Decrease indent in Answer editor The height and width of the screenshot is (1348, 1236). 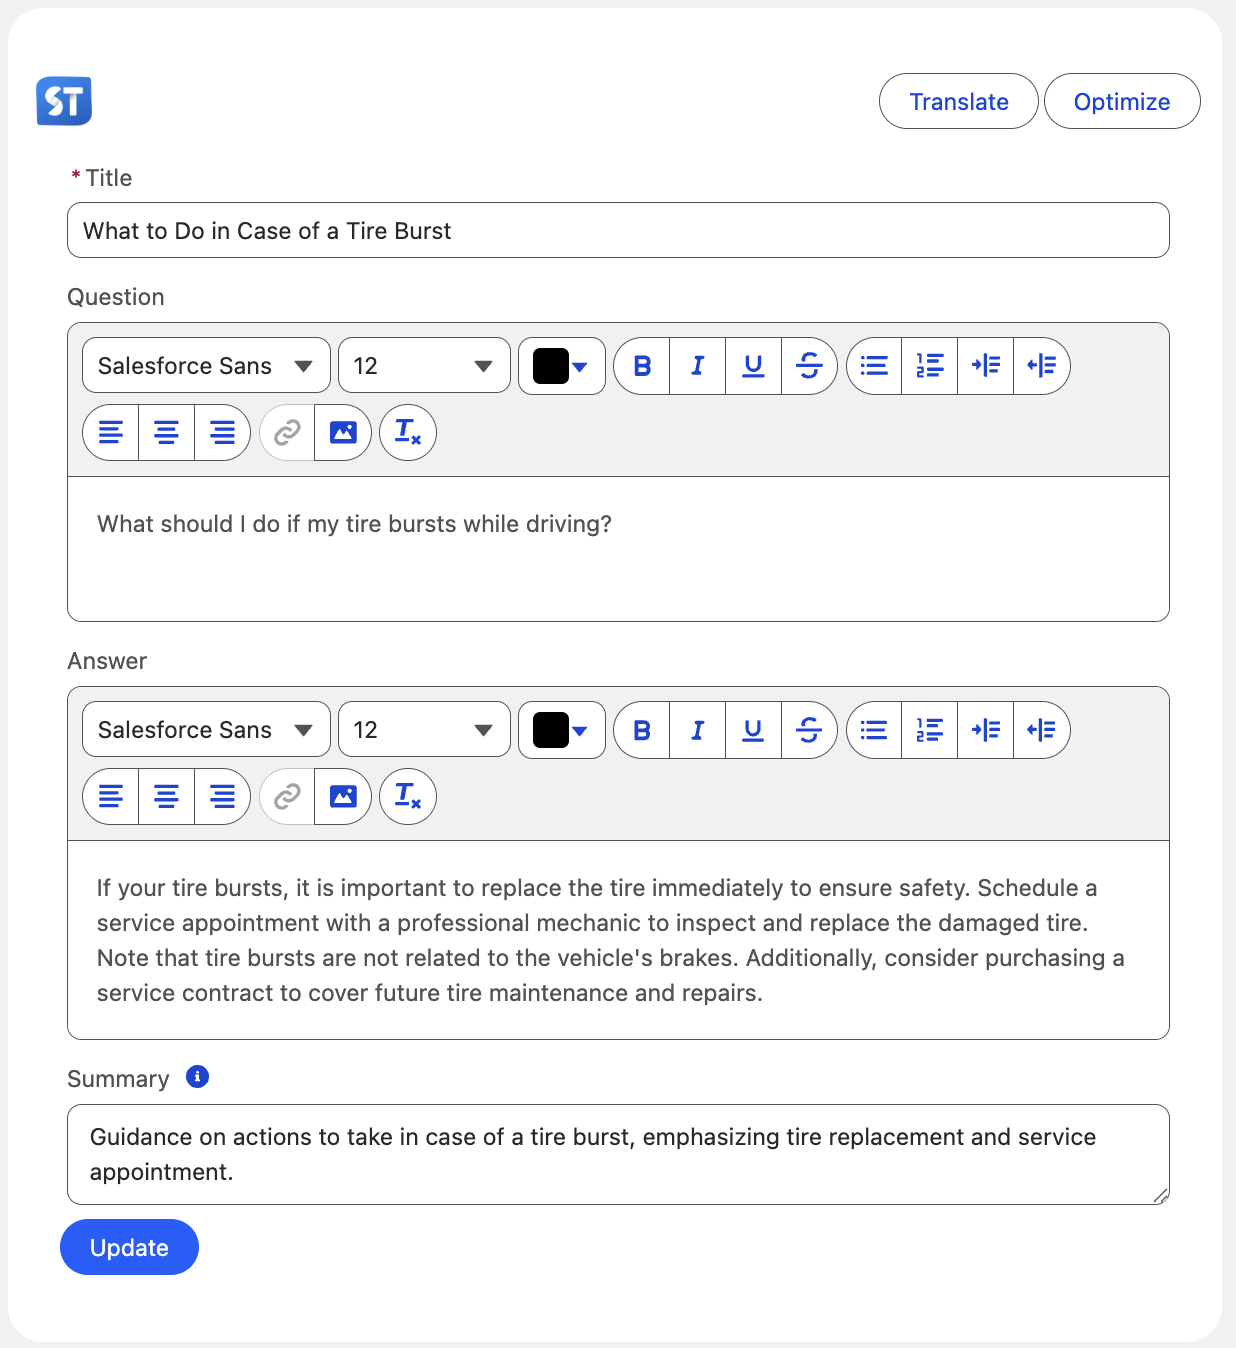click(1042, 730)
